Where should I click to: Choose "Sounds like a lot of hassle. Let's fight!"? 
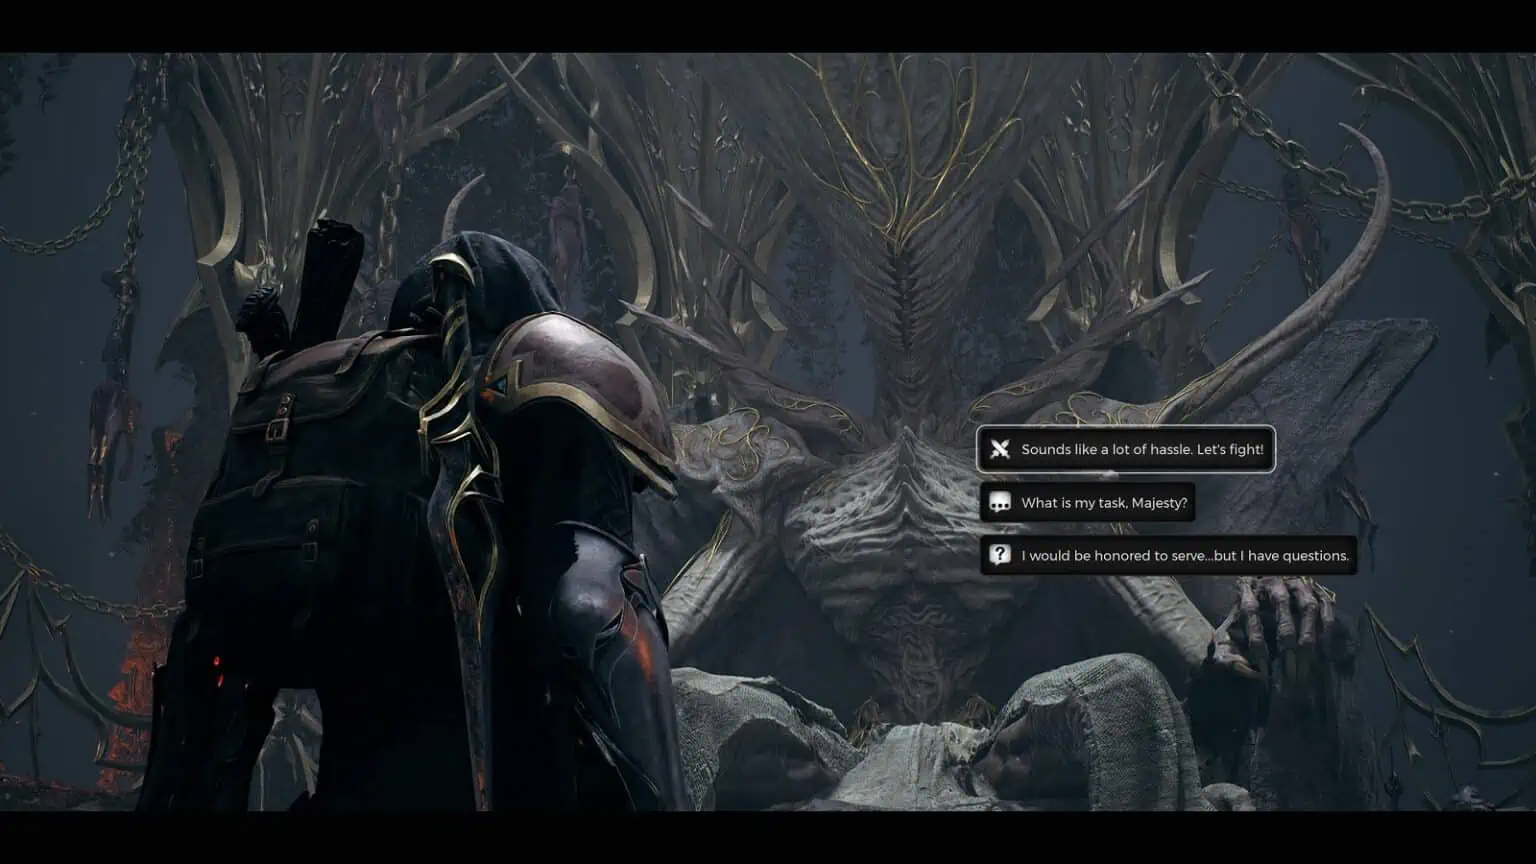click(x=1126, y=449)
